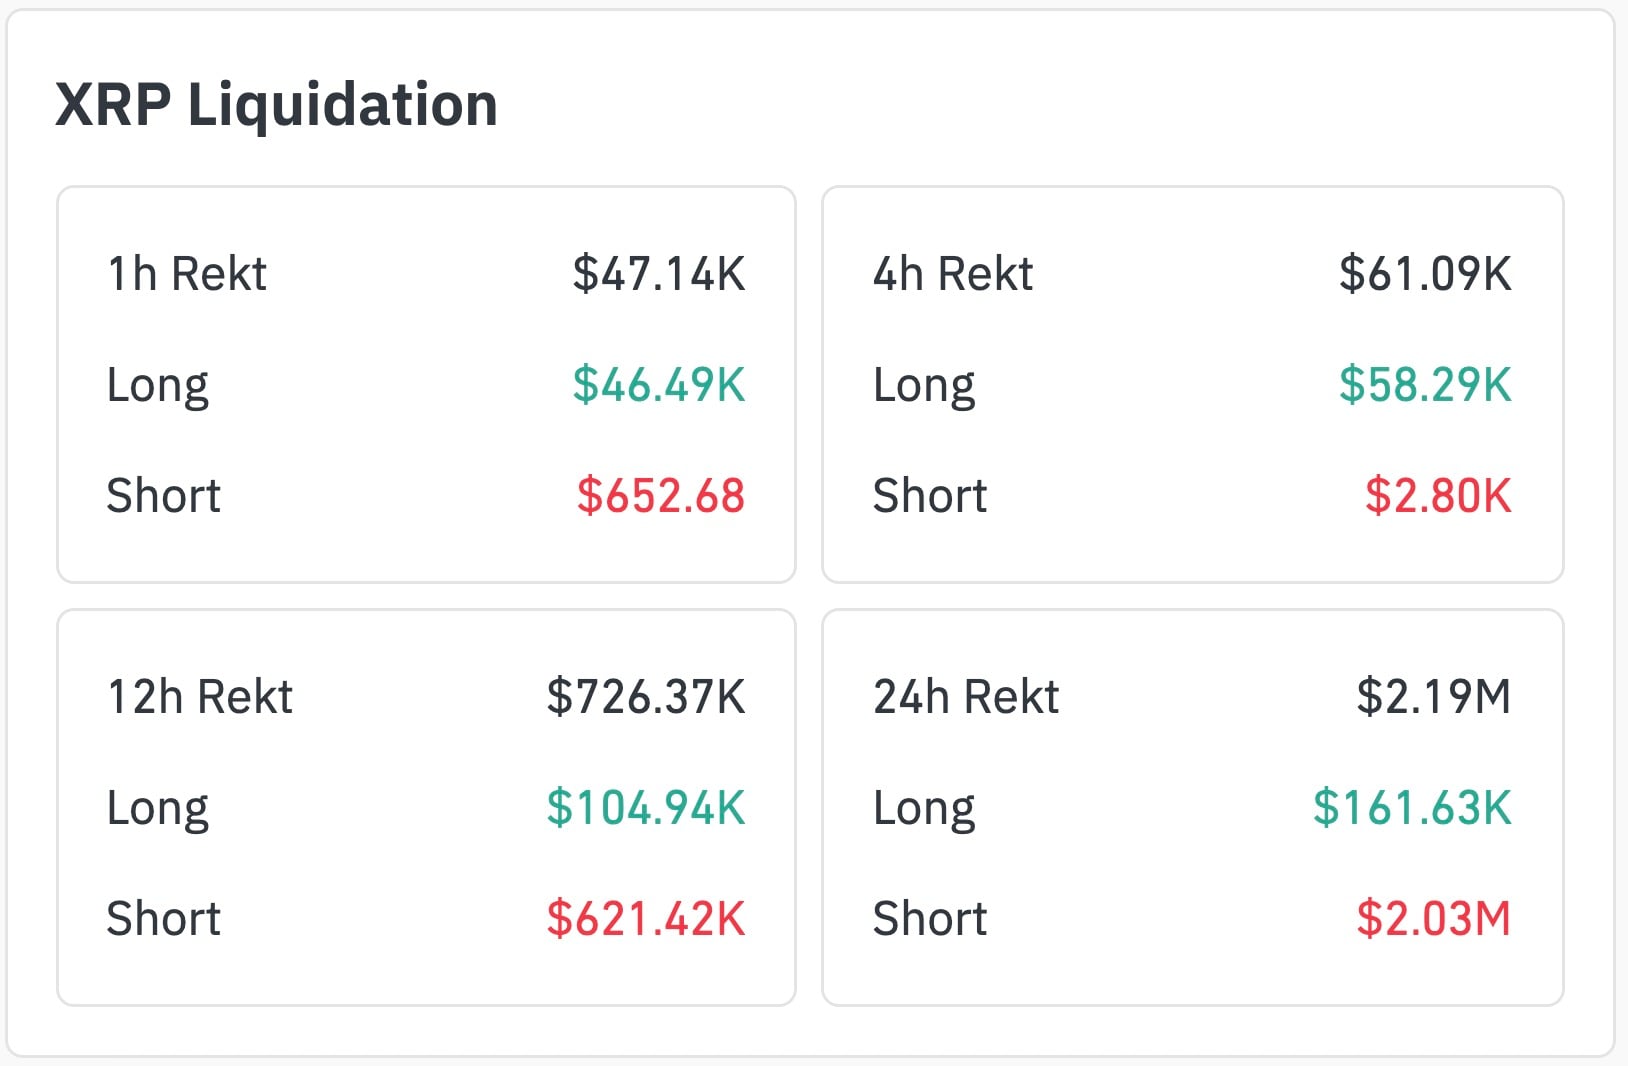
Task: Click the 4h Rekt total $61.09K
Action: point(1425,274)
